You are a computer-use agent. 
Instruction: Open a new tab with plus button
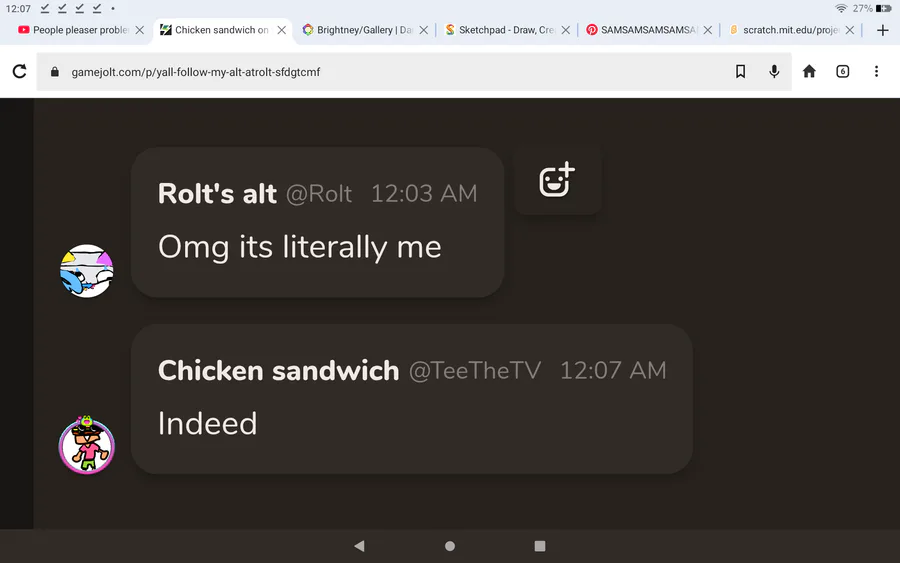point(883,30)
